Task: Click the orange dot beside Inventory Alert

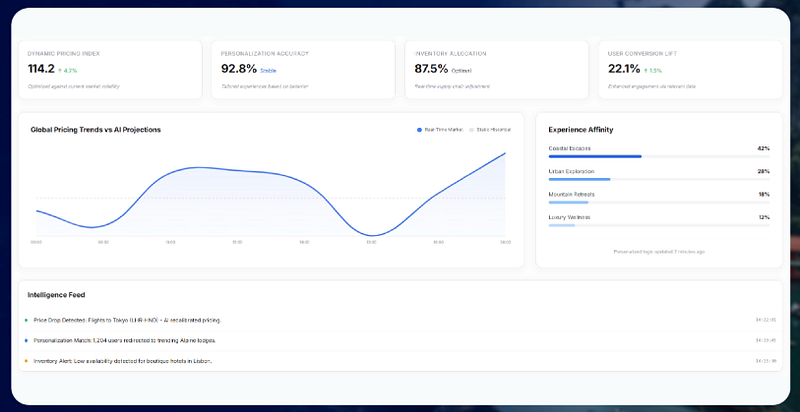Action: coord(26,360)
